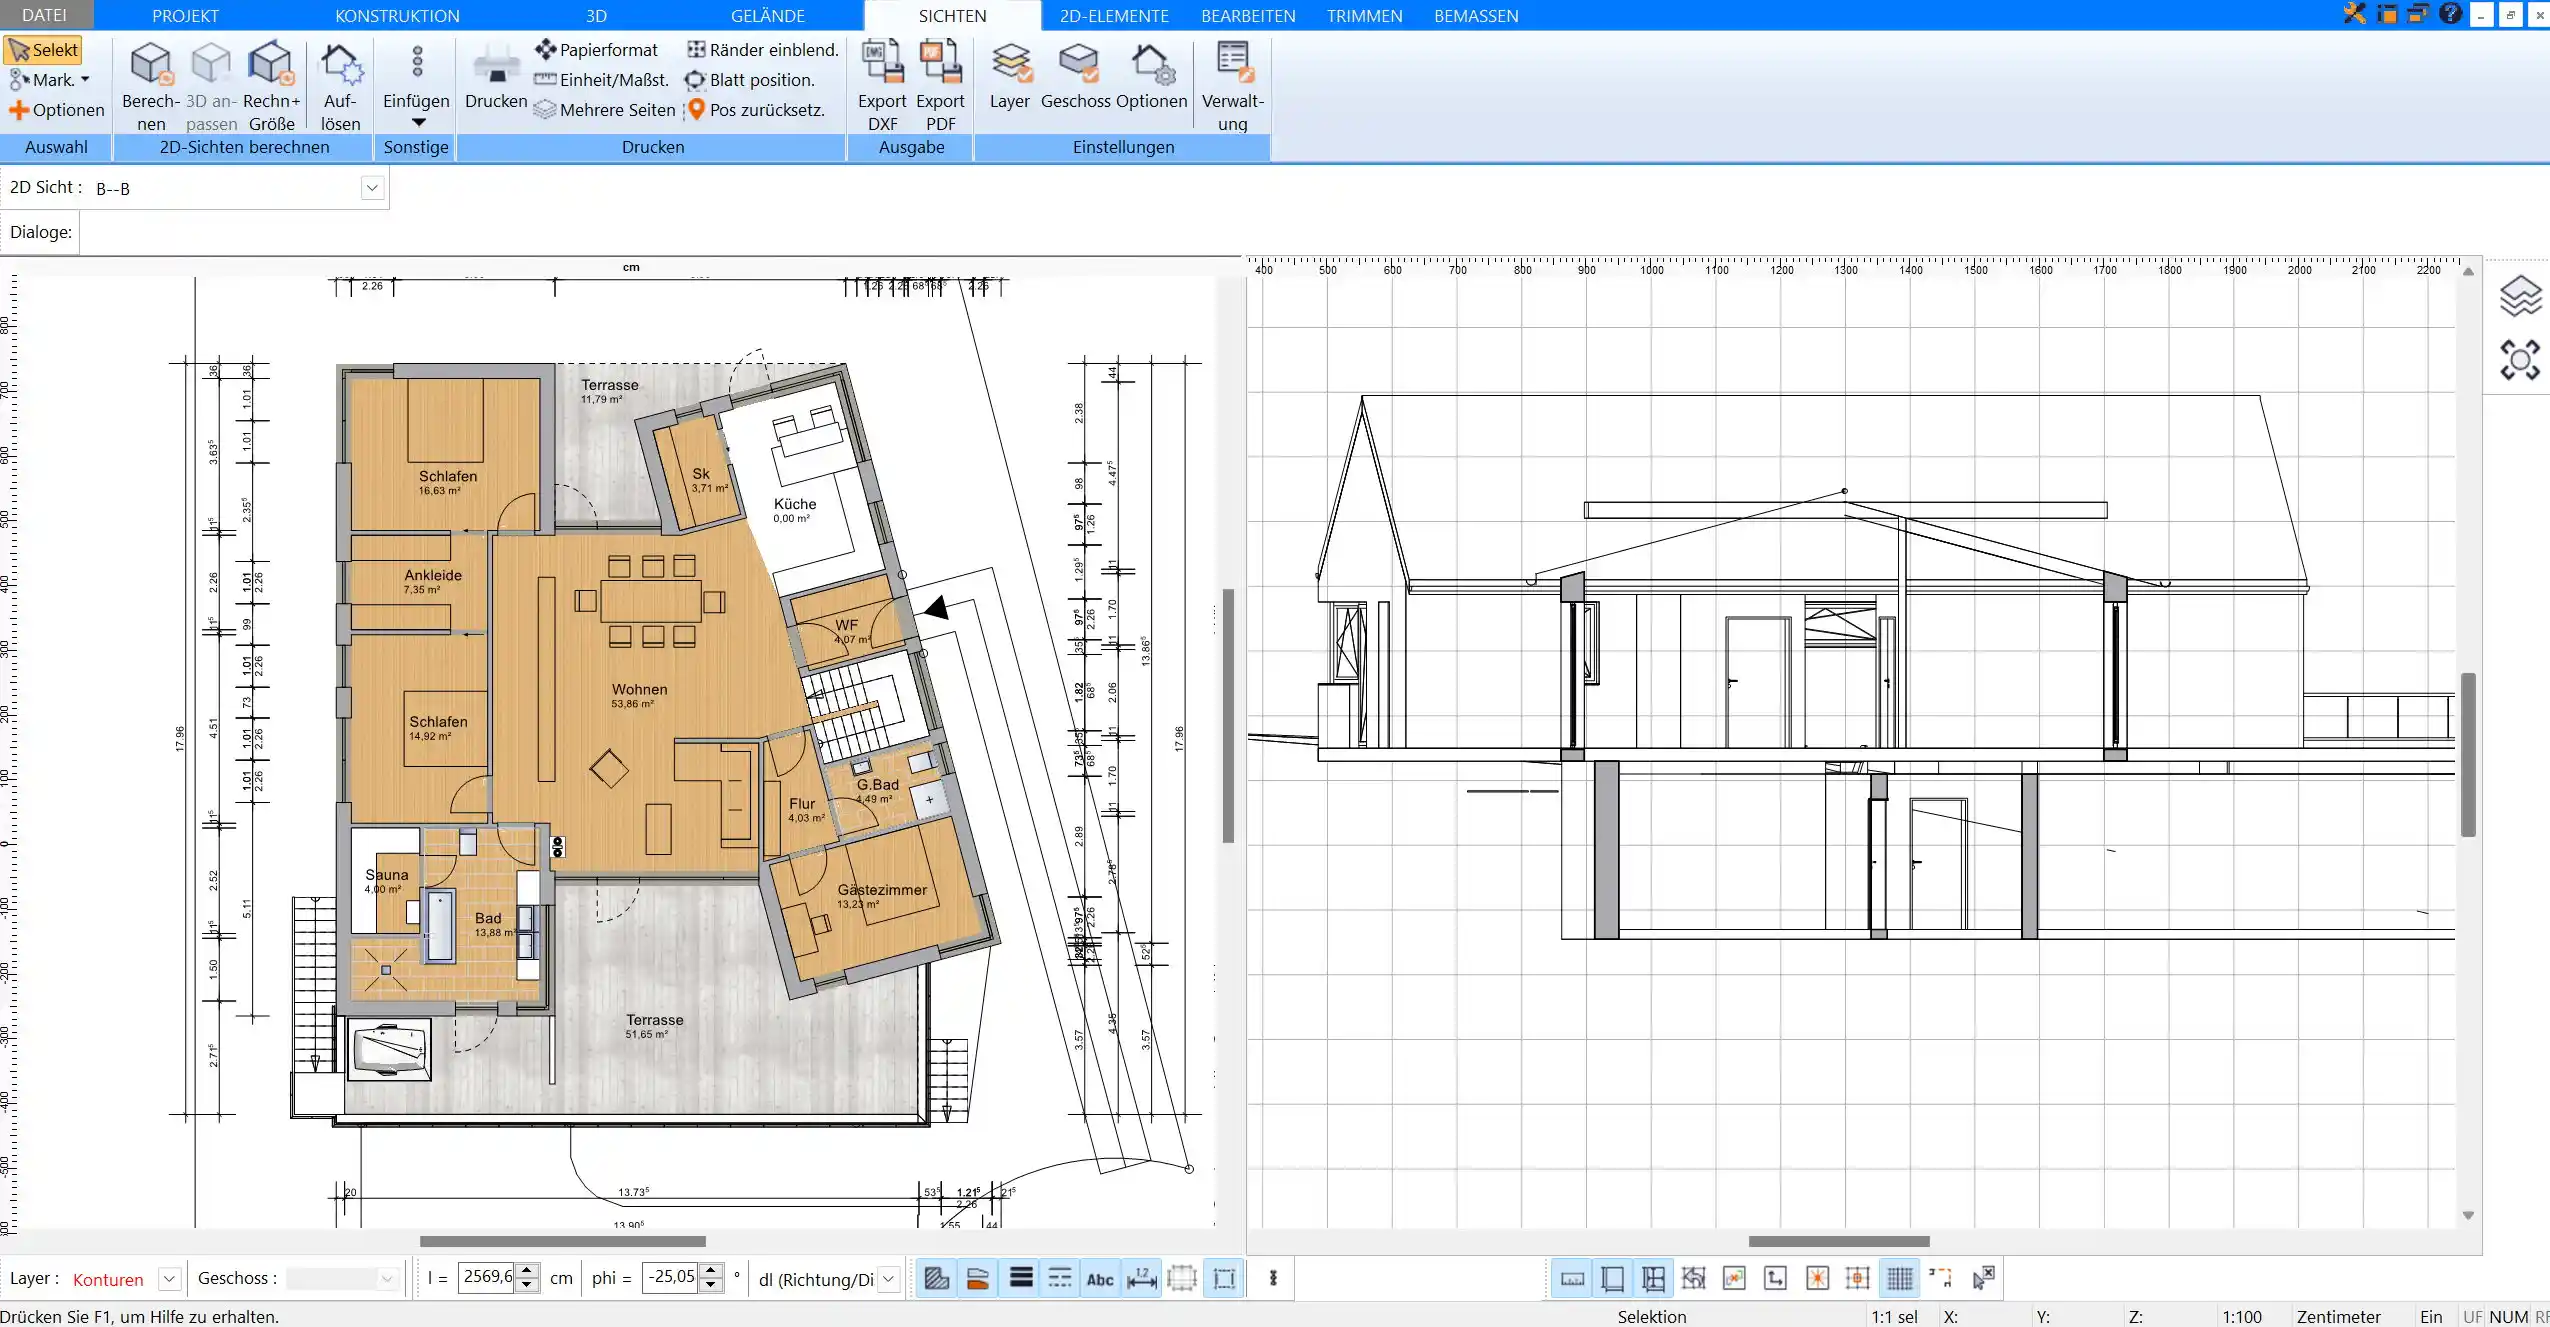Open the Optionen house-gear icon in Einstellungen

tap(1151, 63)
